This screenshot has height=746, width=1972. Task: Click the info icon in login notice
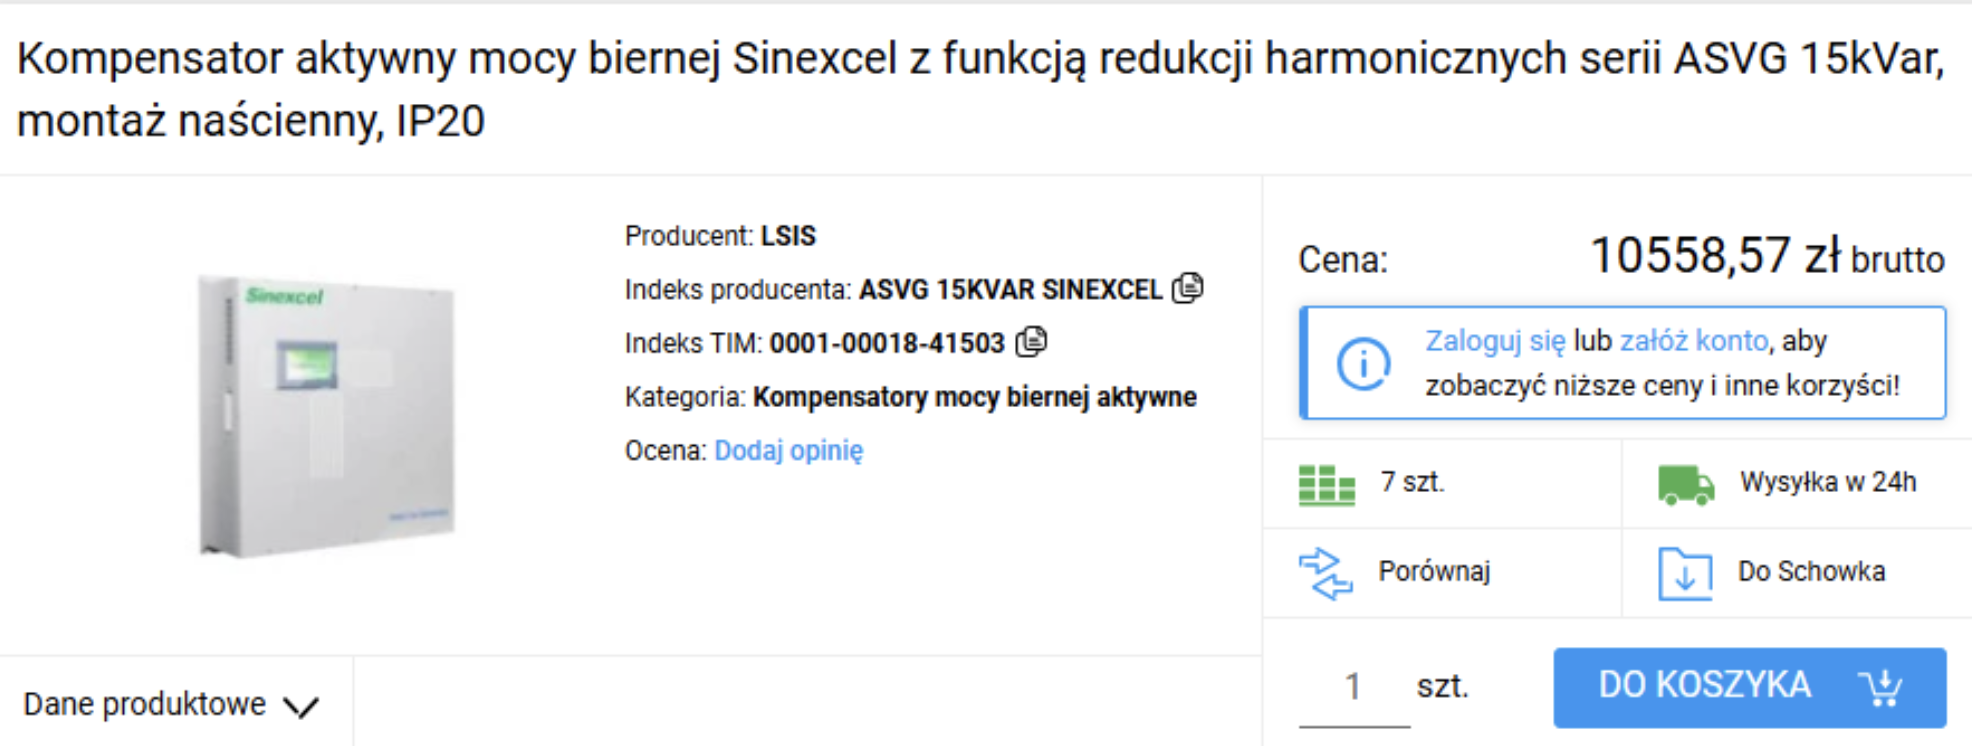click(x=1363, y=363)
